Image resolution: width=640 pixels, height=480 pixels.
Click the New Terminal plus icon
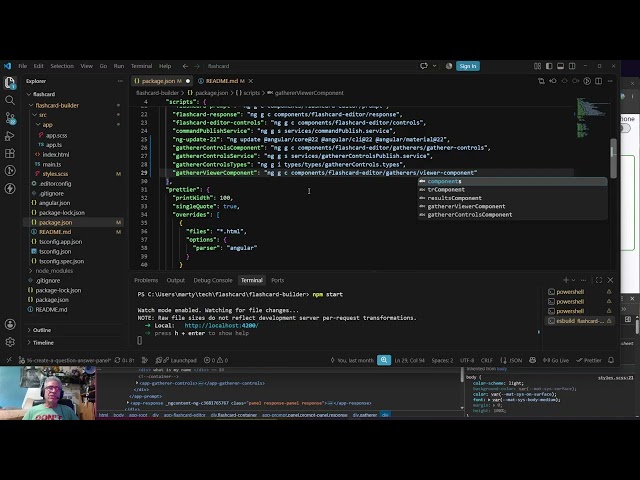tap(566, 280)
